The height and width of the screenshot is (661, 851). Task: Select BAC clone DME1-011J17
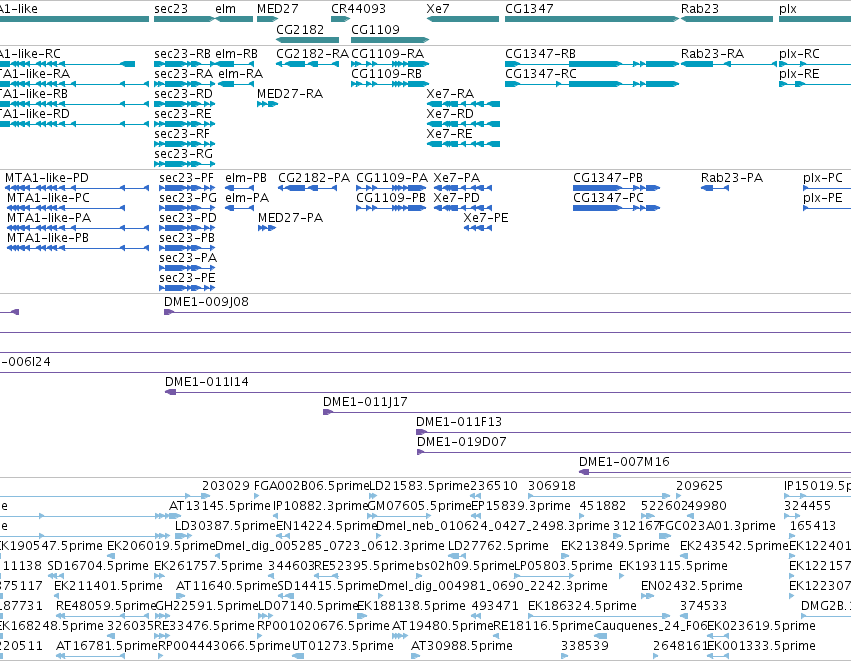(x=365, y=402)
